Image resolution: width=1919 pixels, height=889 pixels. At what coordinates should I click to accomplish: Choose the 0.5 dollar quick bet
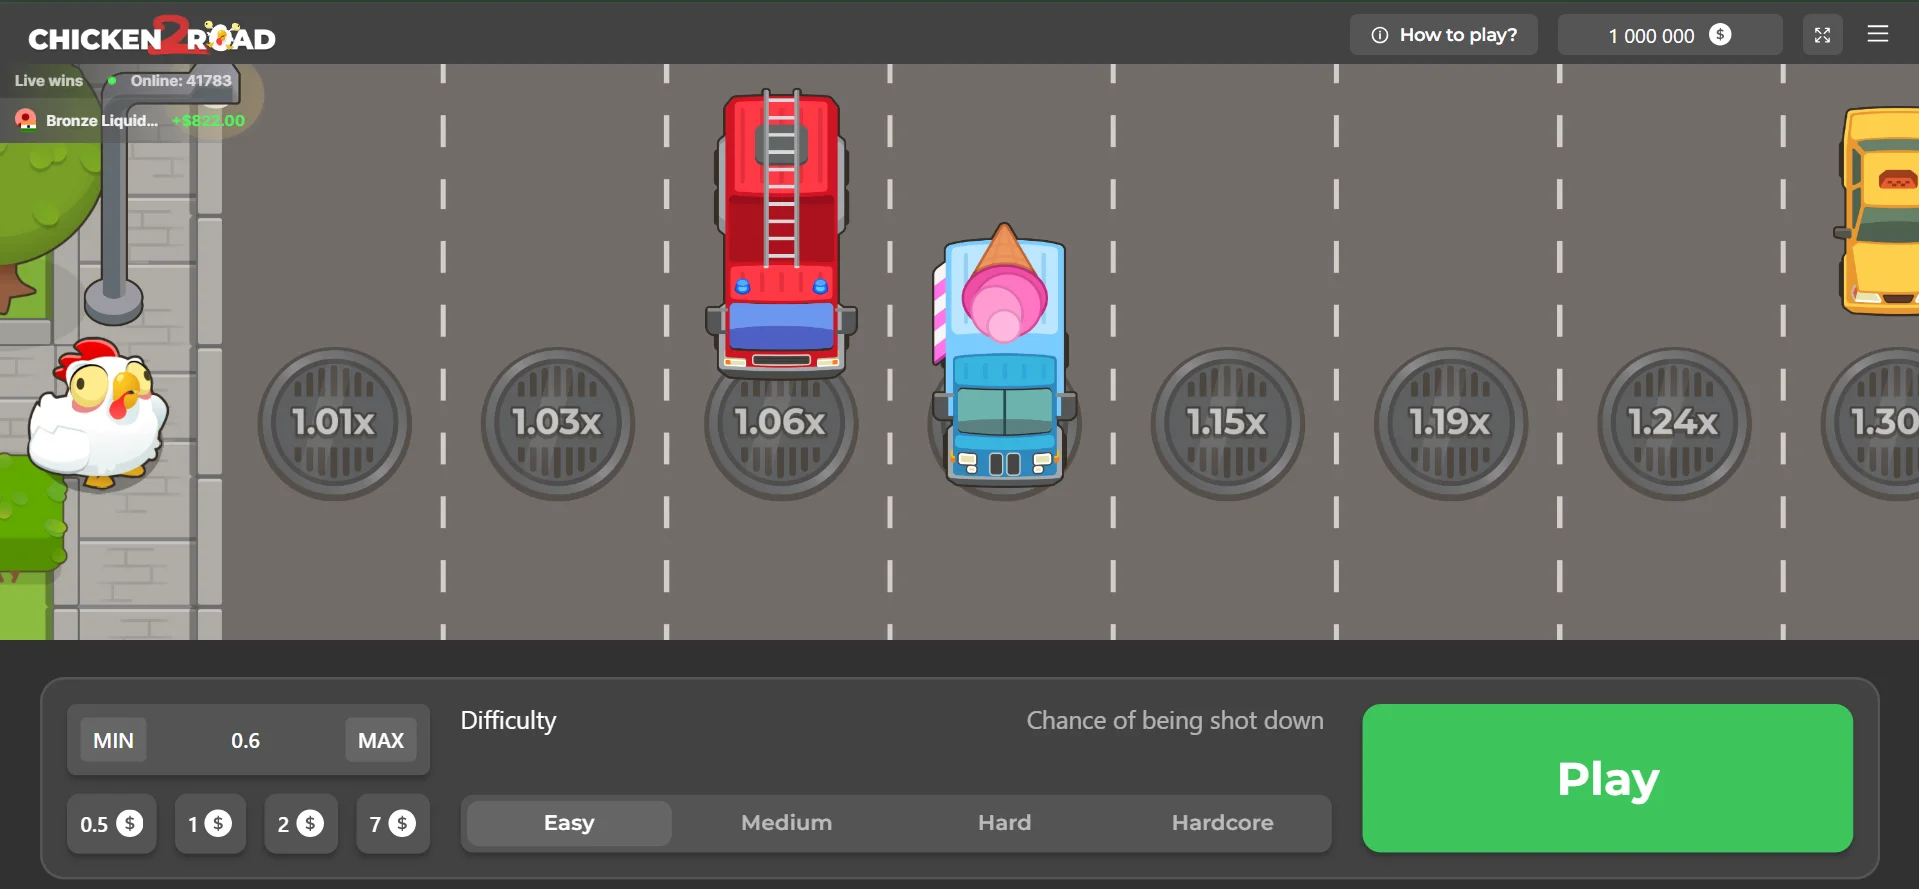[x=112, y=824]
